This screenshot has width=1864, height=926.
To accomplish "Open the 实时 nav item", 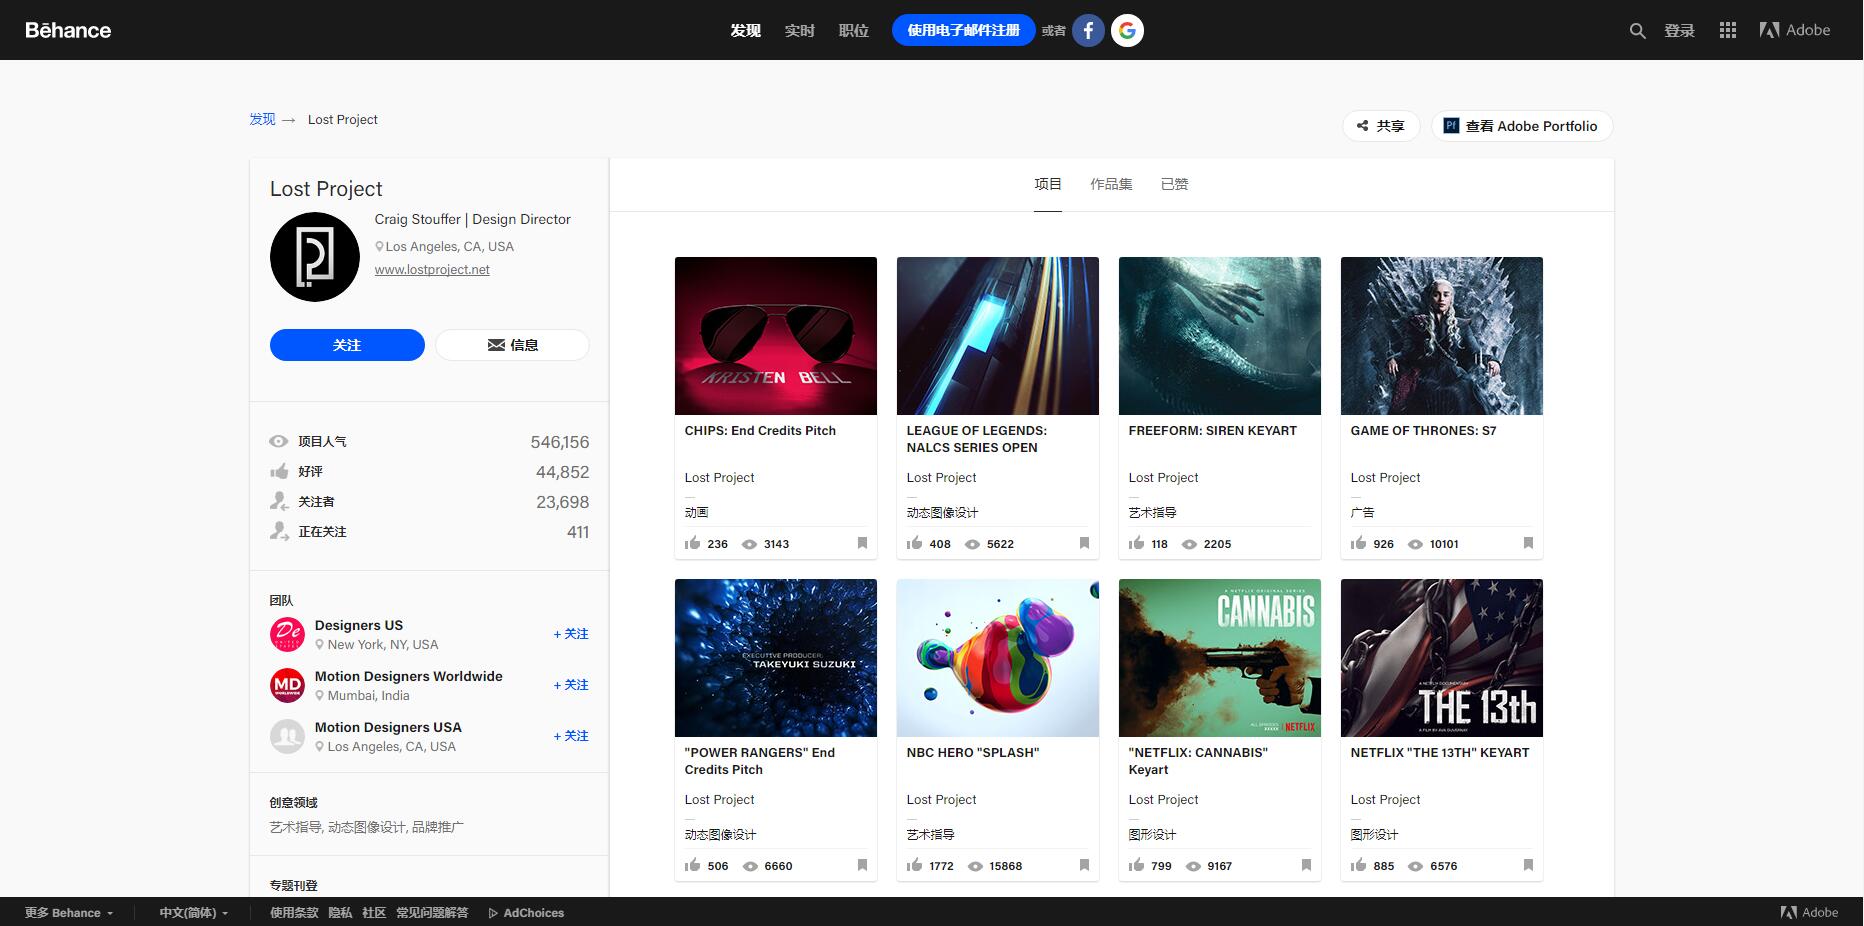I will (x=799, y=31).
